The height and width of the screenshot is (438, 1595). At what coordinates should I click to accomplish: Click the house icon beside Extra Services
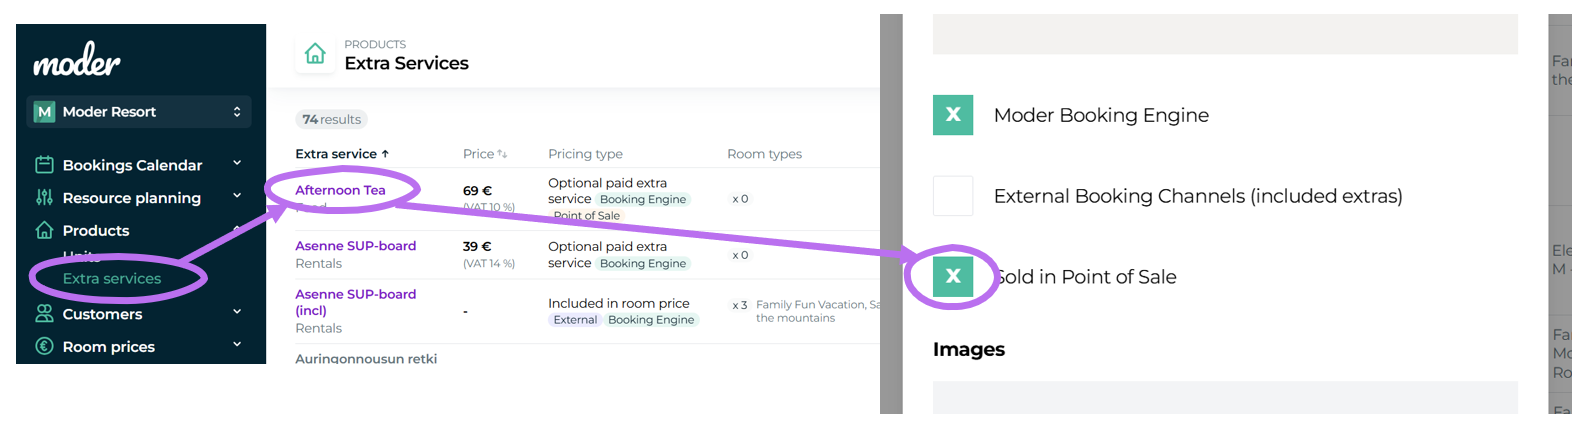click(x=315, y=54)
